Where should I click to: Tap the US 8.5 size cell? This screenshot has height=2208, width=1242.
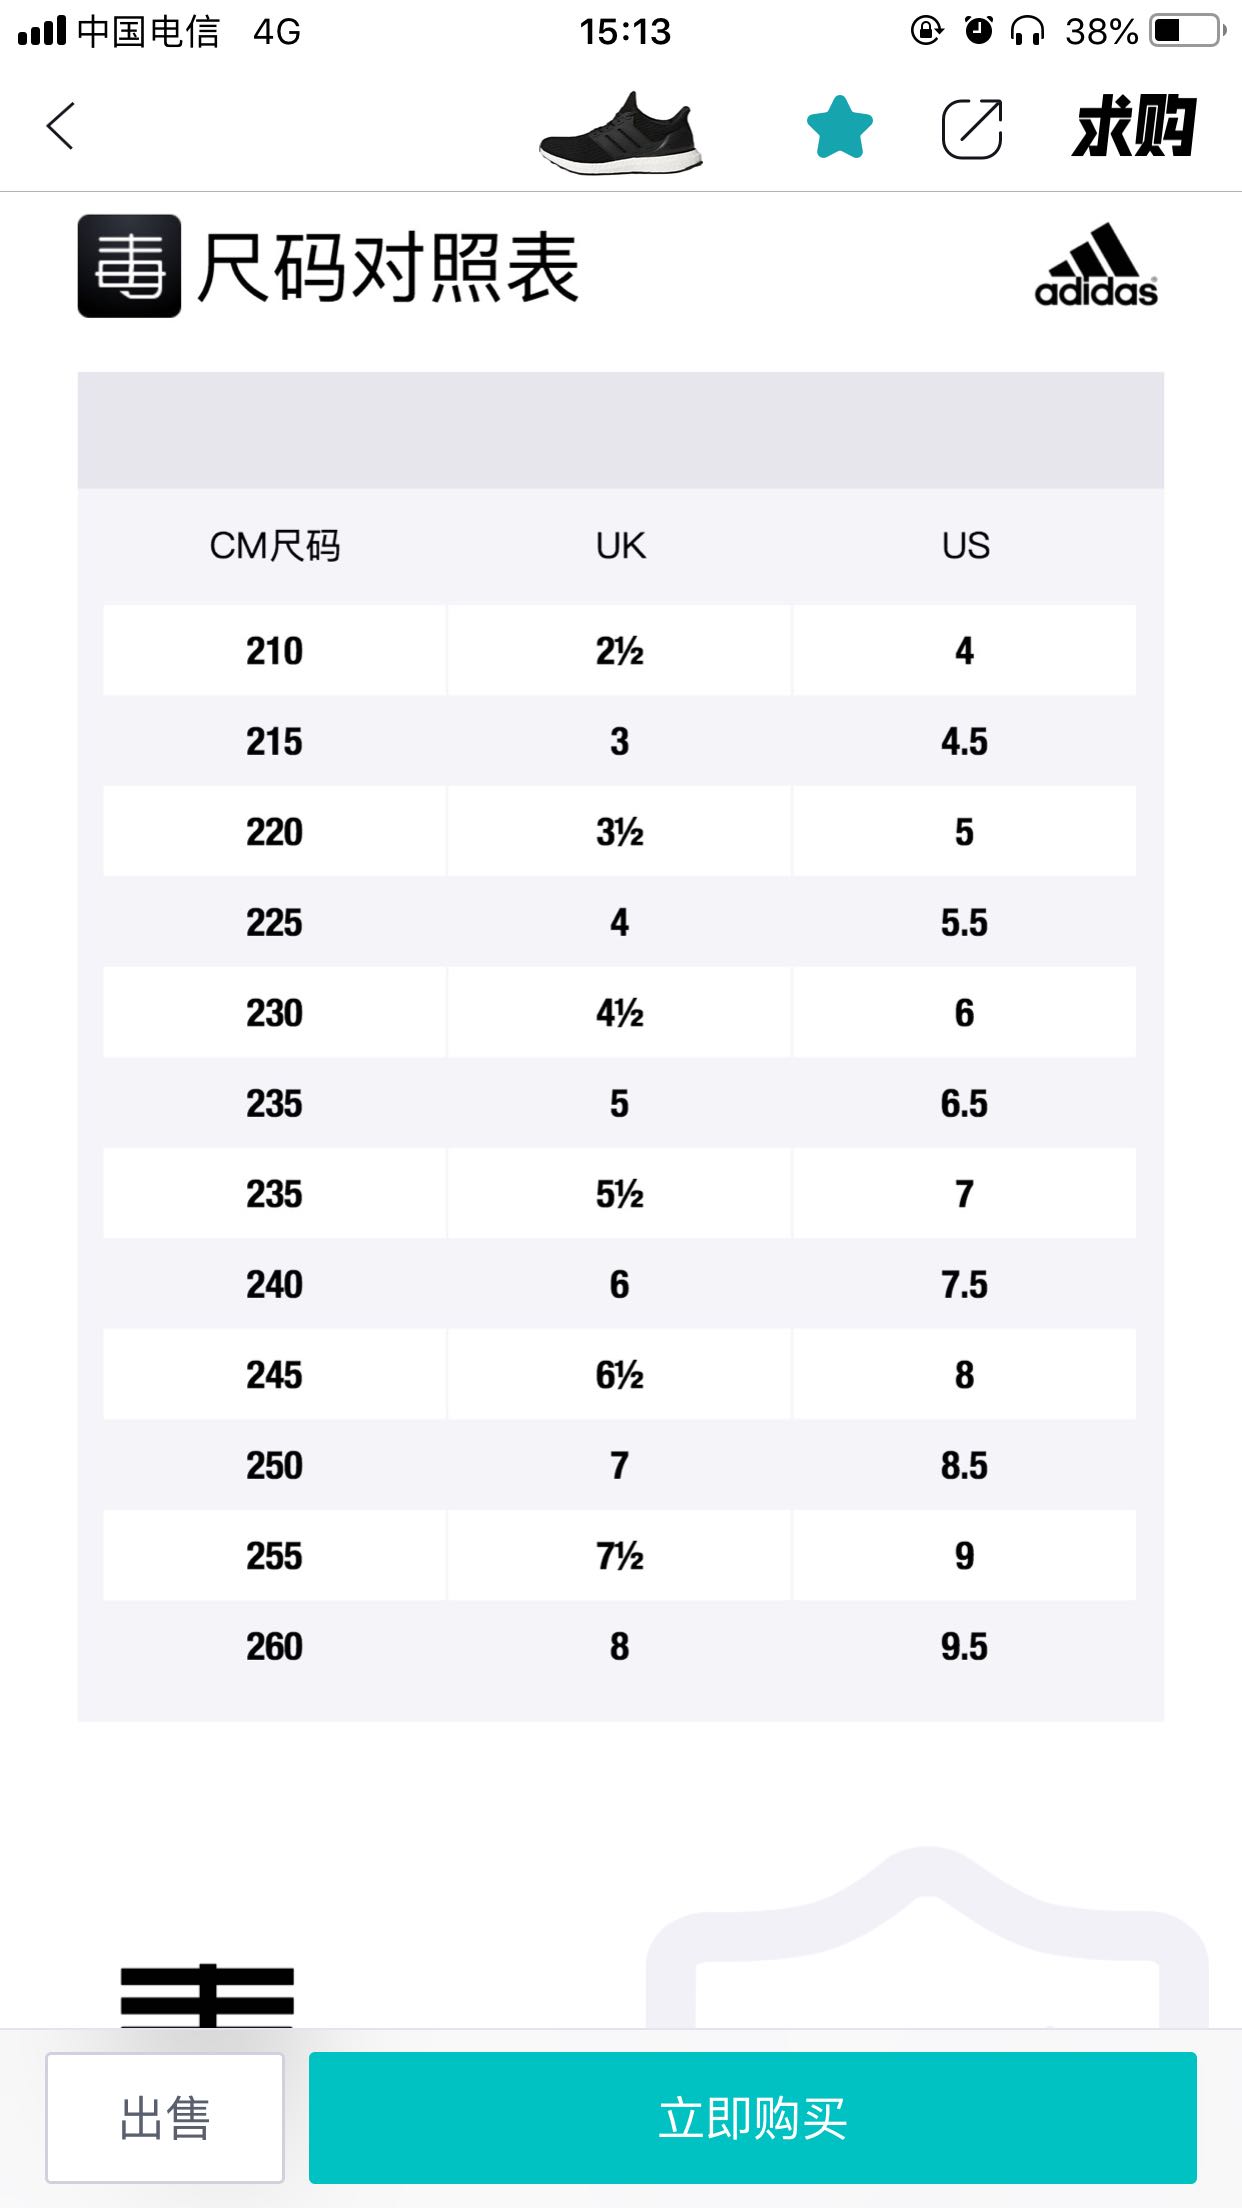[x=964, y=1465]
